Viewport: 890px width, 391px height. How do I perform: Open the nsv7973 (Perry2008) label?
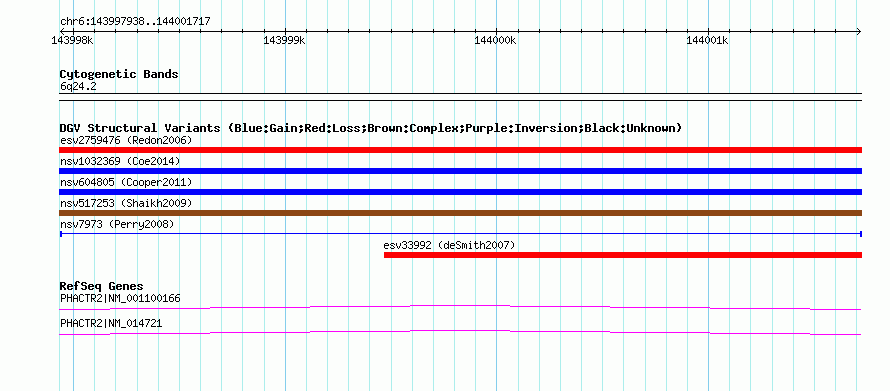tap(117, 224)
